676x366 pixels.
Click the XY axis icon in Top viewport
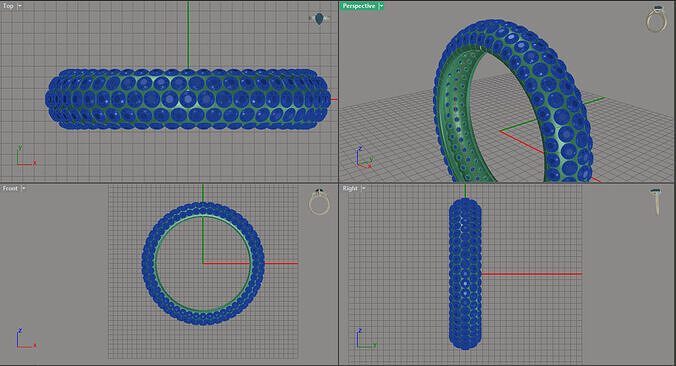click(26, 156)
